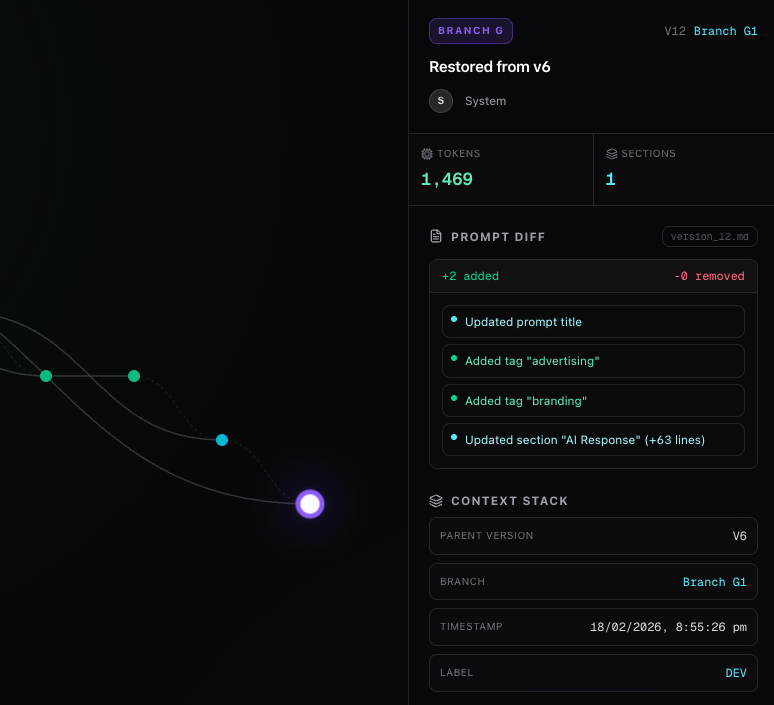Click the sections count value 1
Image resolution: width=774 pixels, height=705 pixels.
611,179
